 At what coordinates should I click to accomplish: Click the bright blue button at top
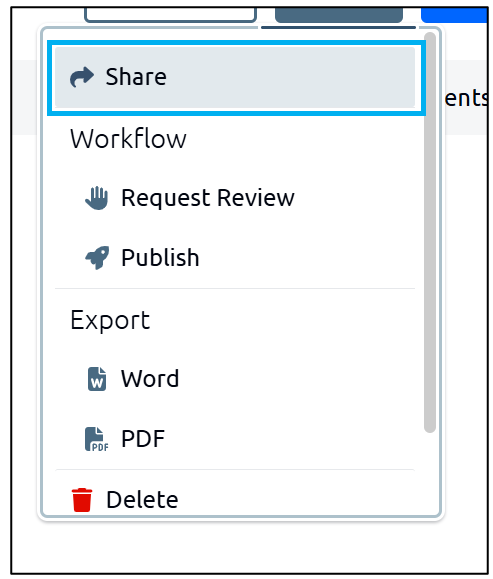pyautogui.click(x=454, y=15)
